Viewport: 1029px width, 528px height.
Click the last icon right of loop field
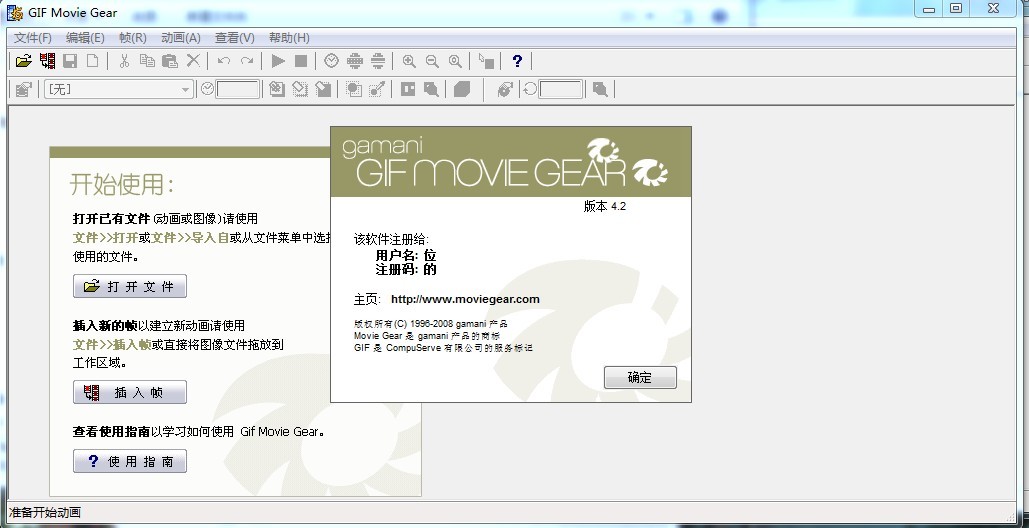pyautogui.click(x=600, y=89)
